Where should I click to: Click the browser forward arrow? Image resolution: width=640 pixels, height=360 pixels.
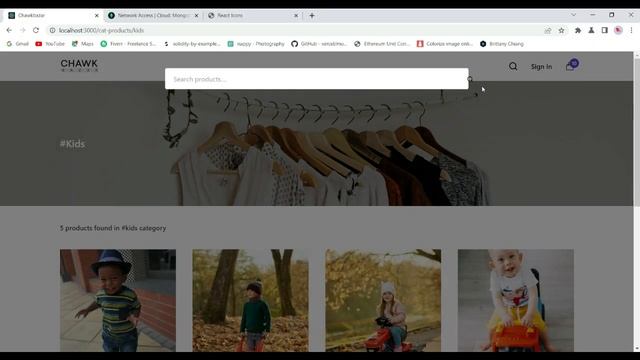pos(22,30)
